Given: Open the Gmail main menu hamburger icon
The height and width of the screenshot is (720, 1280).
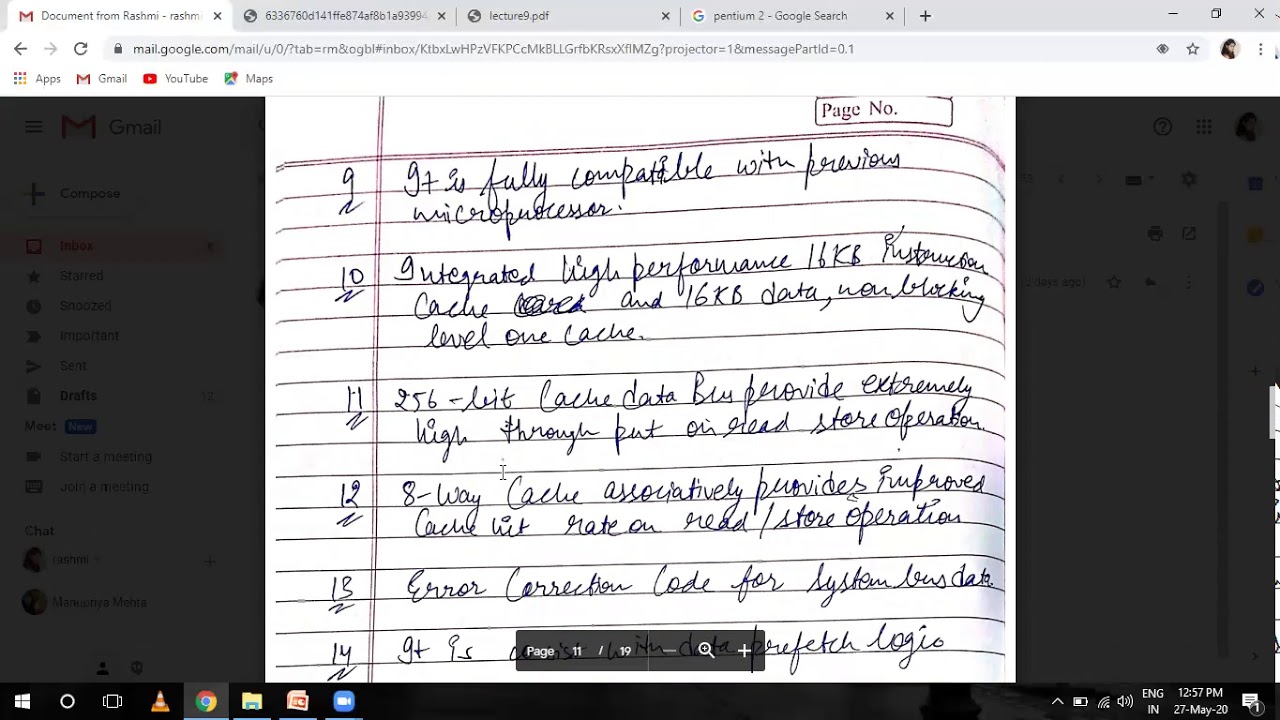Looking at the screenshot, I should click(x=34, y=127).
